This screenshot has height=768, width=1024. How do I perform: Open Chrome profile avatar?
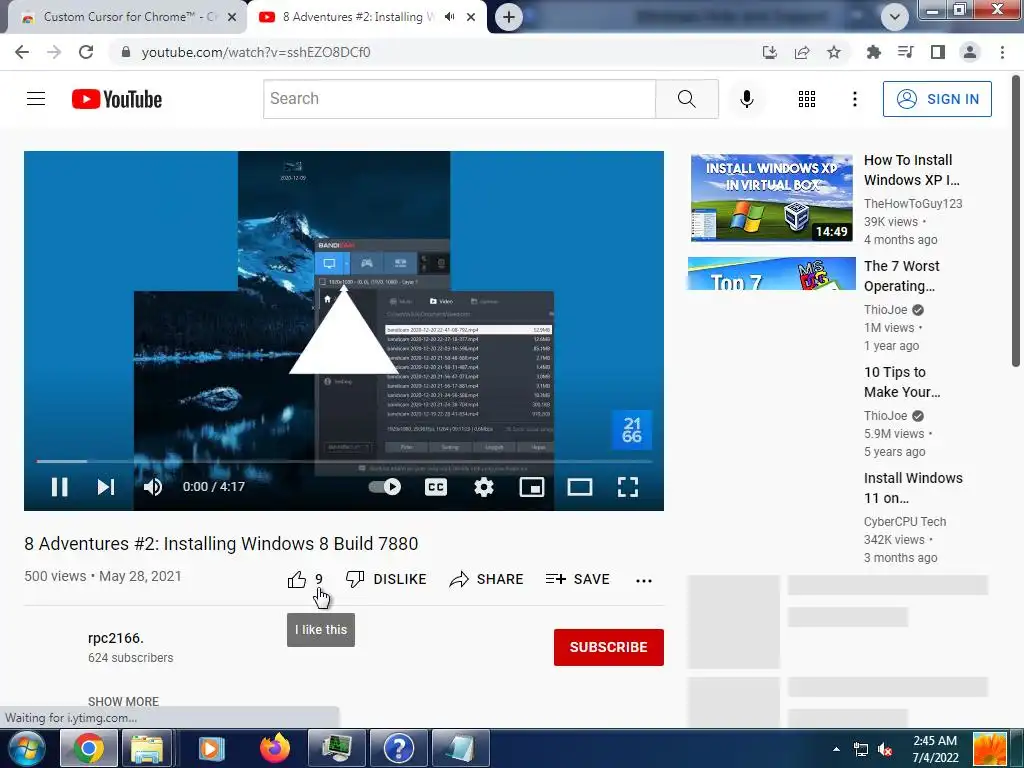tap(970, 52)
